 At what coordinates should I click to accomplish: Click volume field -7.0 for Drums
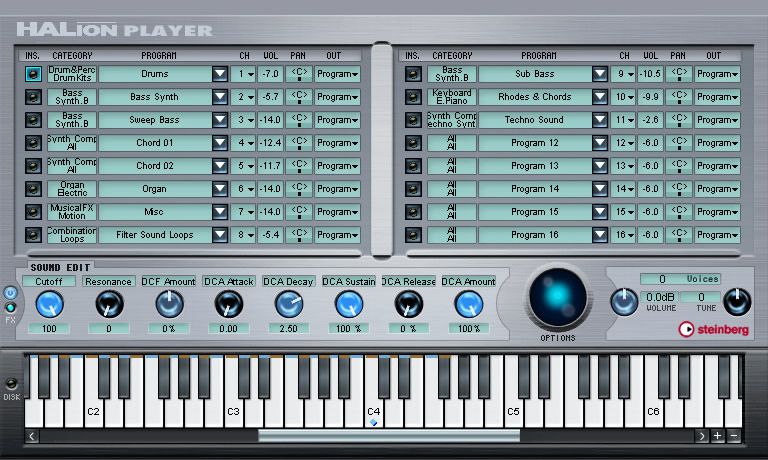270,74
